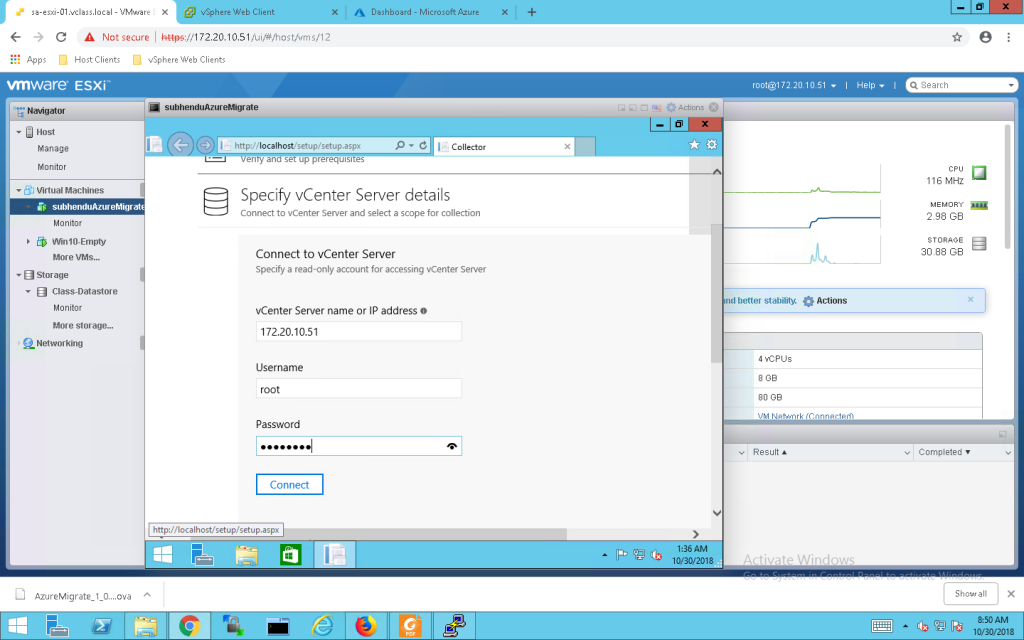Click the ESXi Search field

pyautogui.click(x=961, y=85)
